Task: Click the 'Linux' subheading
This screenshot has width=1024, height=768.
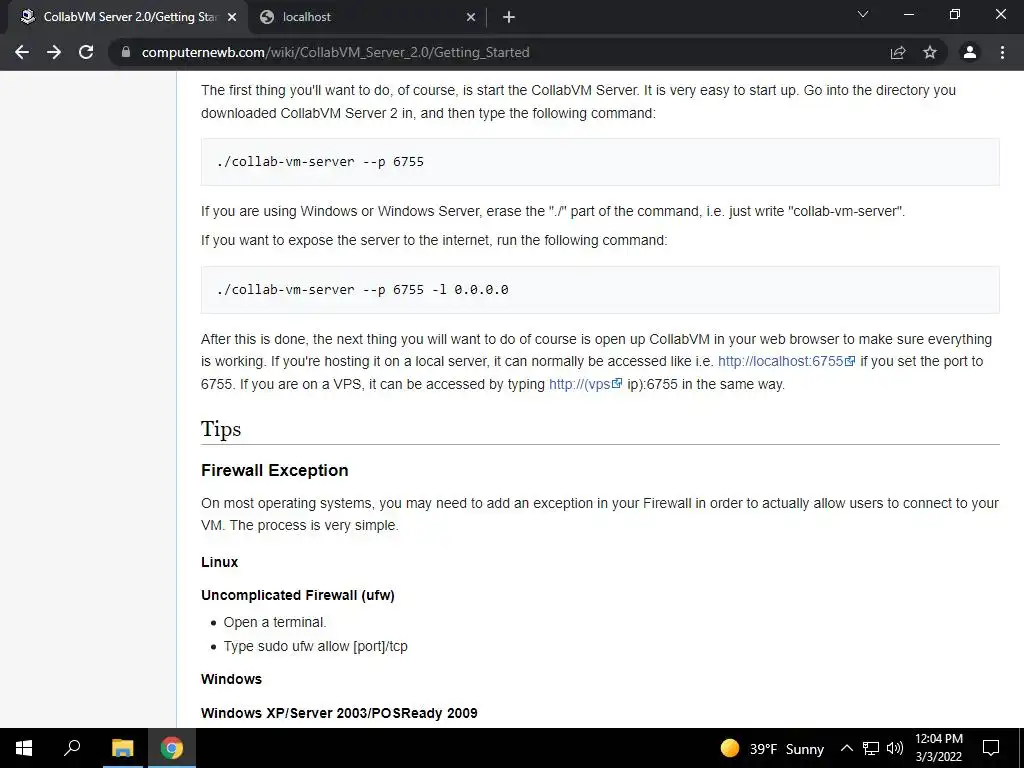Action: [219, 562]
